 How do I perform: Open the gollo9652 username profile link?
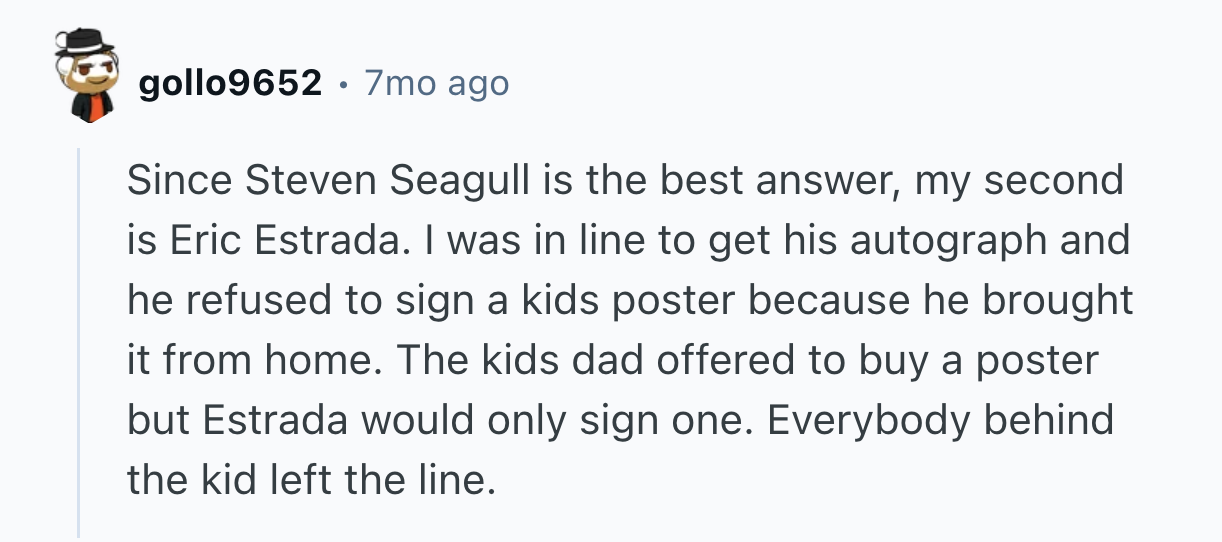[x=230, y=84]
